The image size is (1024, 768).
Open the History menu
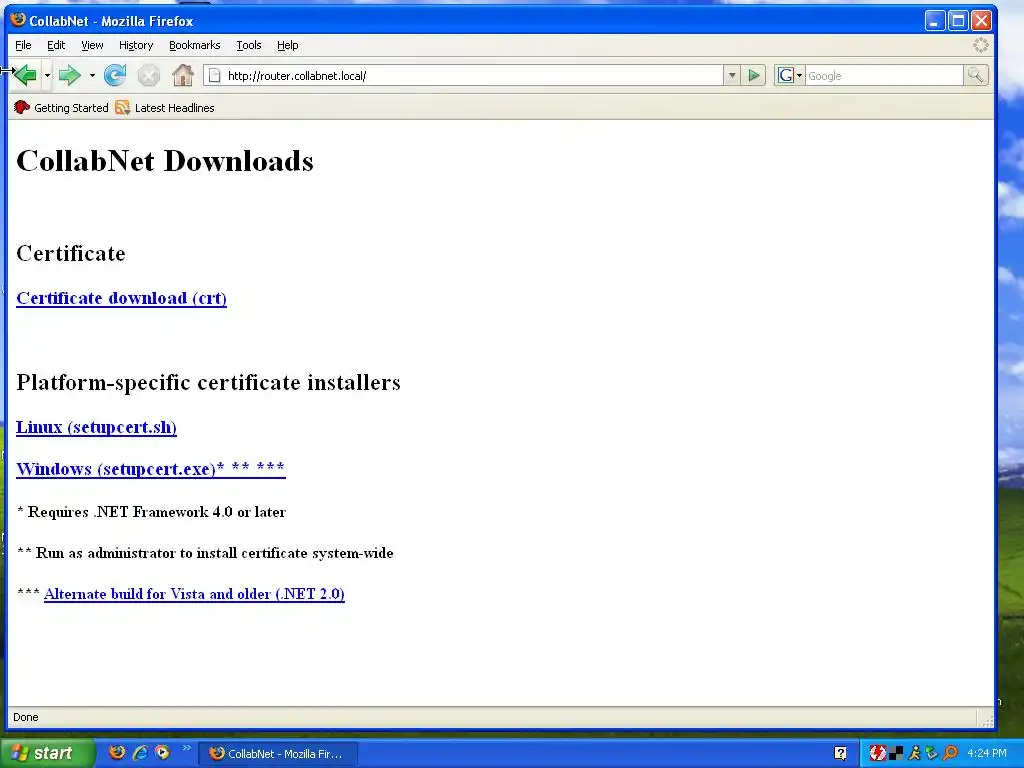[x=136, y=45]
